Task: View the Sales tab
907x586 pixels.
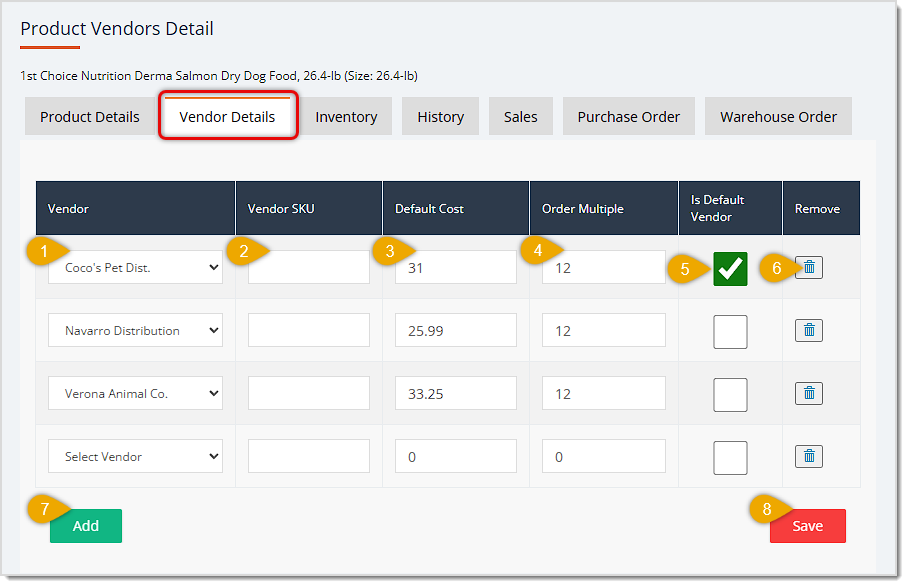Action: point(521,117)
